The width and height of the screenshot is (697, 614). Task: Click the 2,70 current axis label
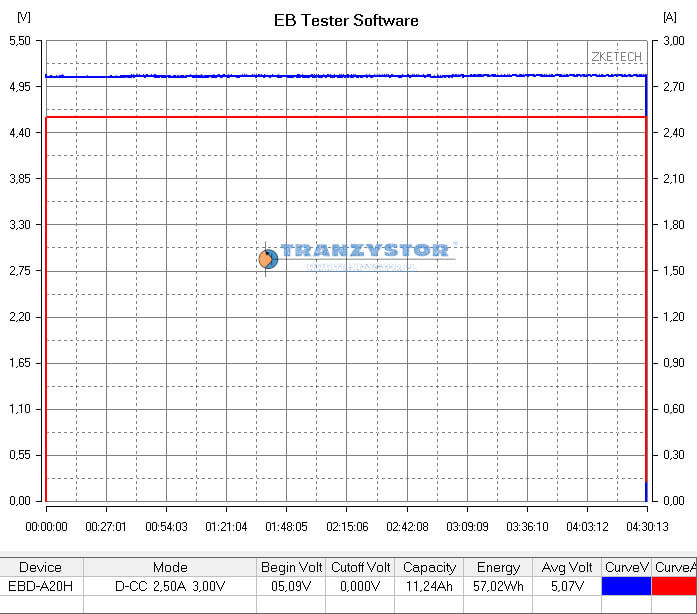point(674,87)
